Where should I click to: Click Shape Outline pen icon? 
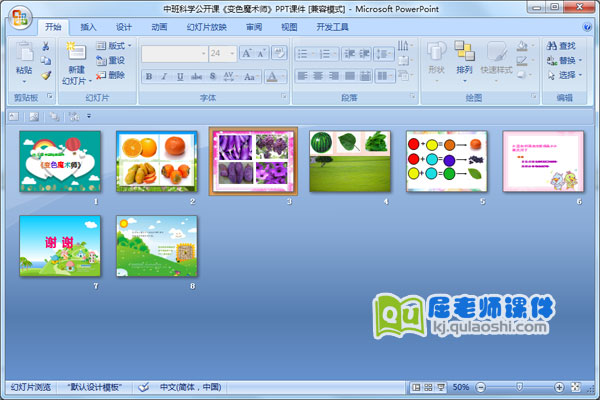pyautogui.click(x=522, y=60)
